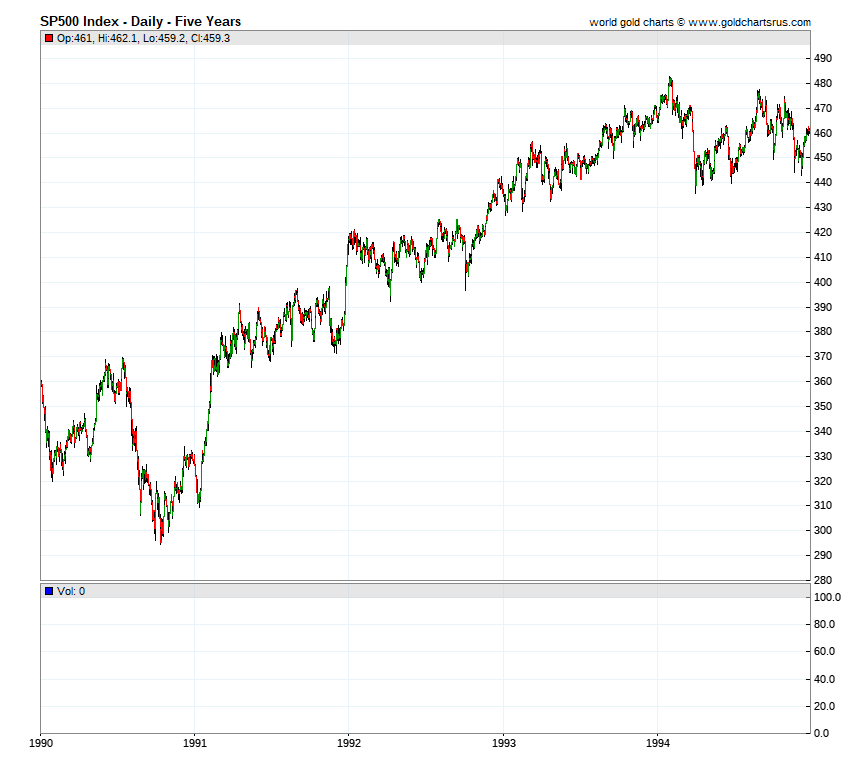Click the 1992 x-axis label
The width and height of the screenshot is (850, 769).
pos(349,743)
